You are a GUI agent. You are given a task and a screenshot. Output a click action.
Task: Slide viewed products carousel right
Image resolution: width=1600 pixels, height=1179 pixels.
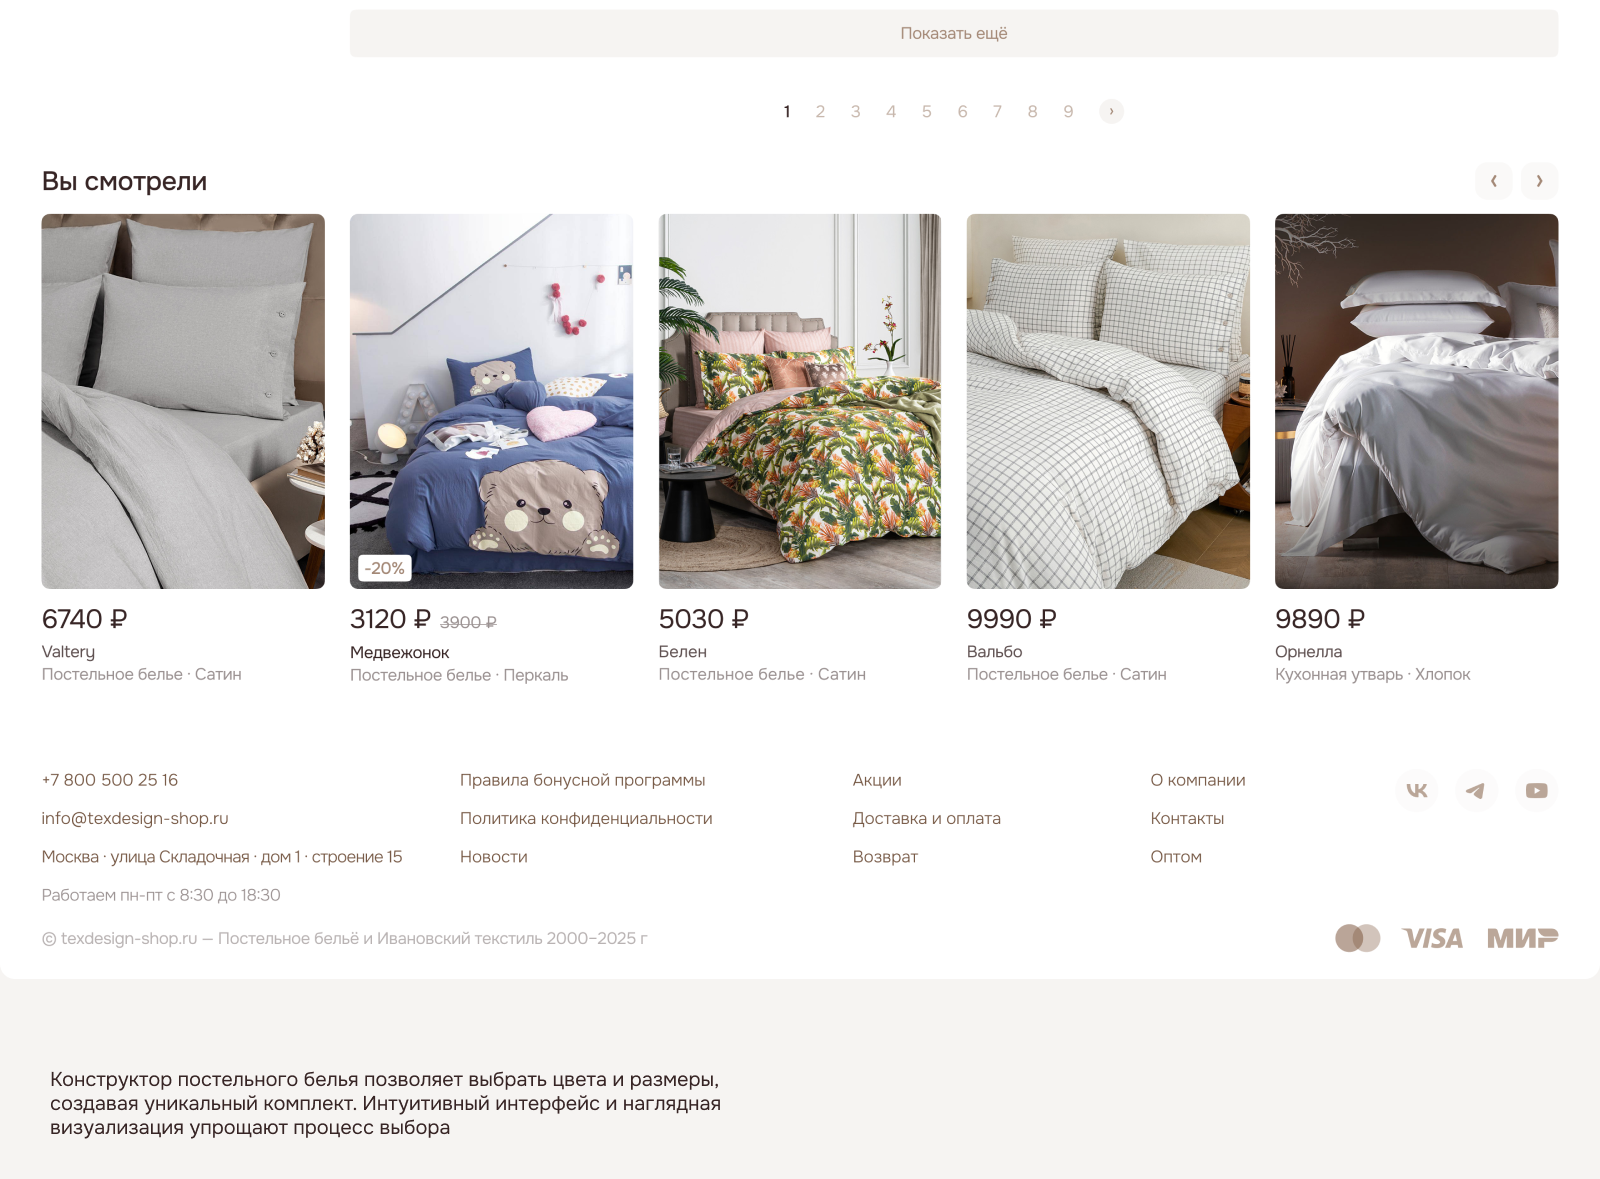pos(1540,181)
